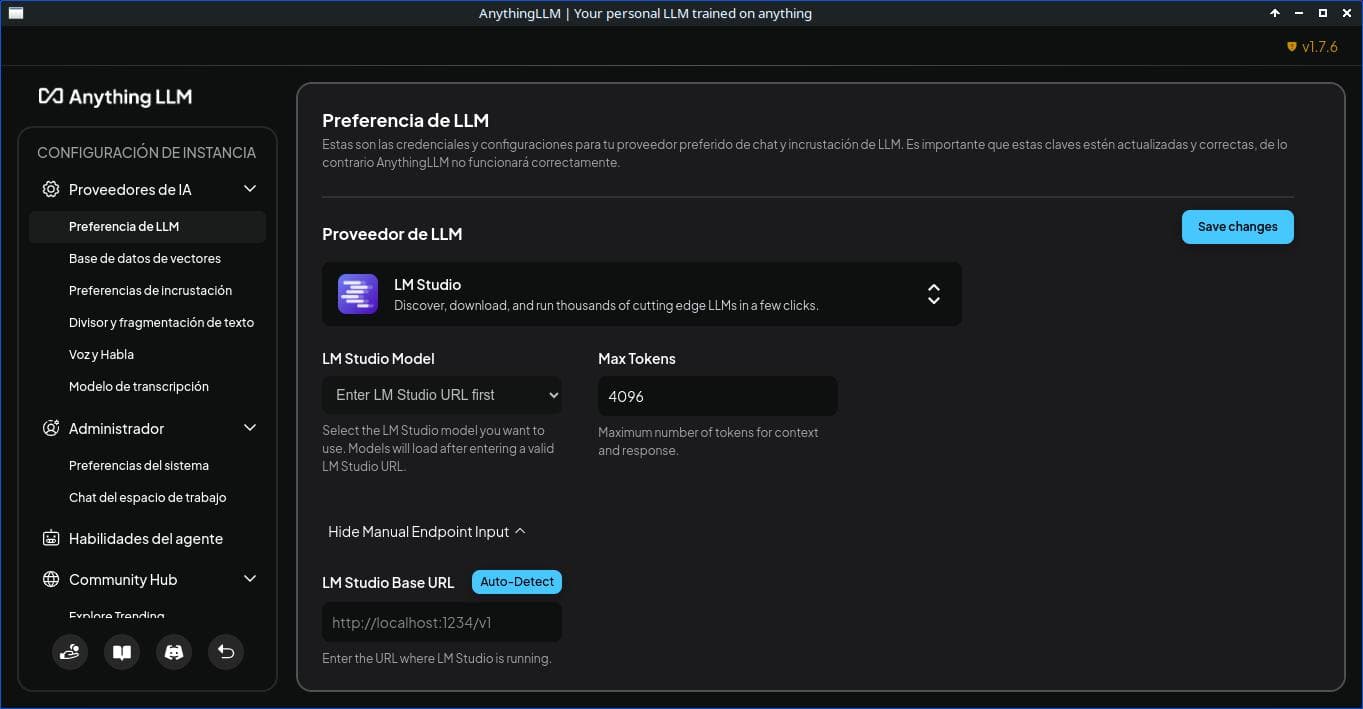Click the Preferencia de LLM page title
This screenshot has height=709, width=1363.
click(x=405, y=121)
